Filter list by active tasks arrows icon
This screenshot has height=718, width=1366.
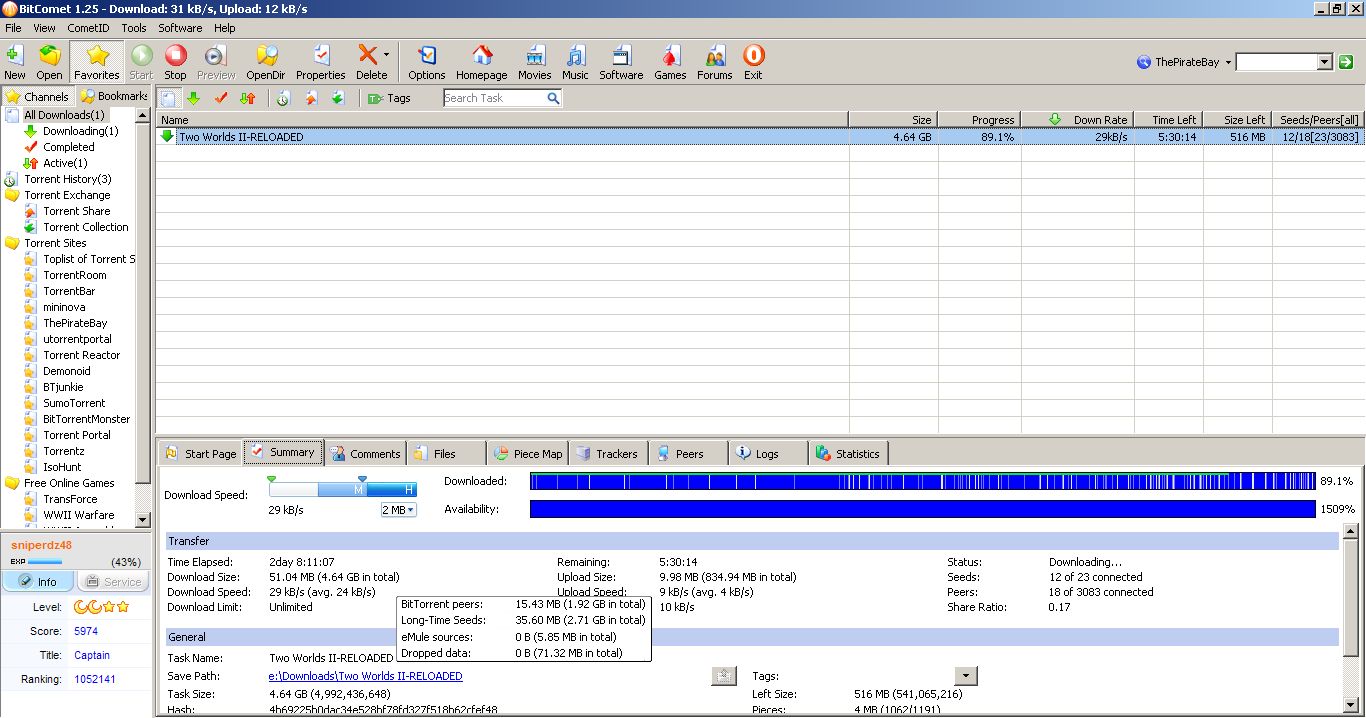[248, 98]
